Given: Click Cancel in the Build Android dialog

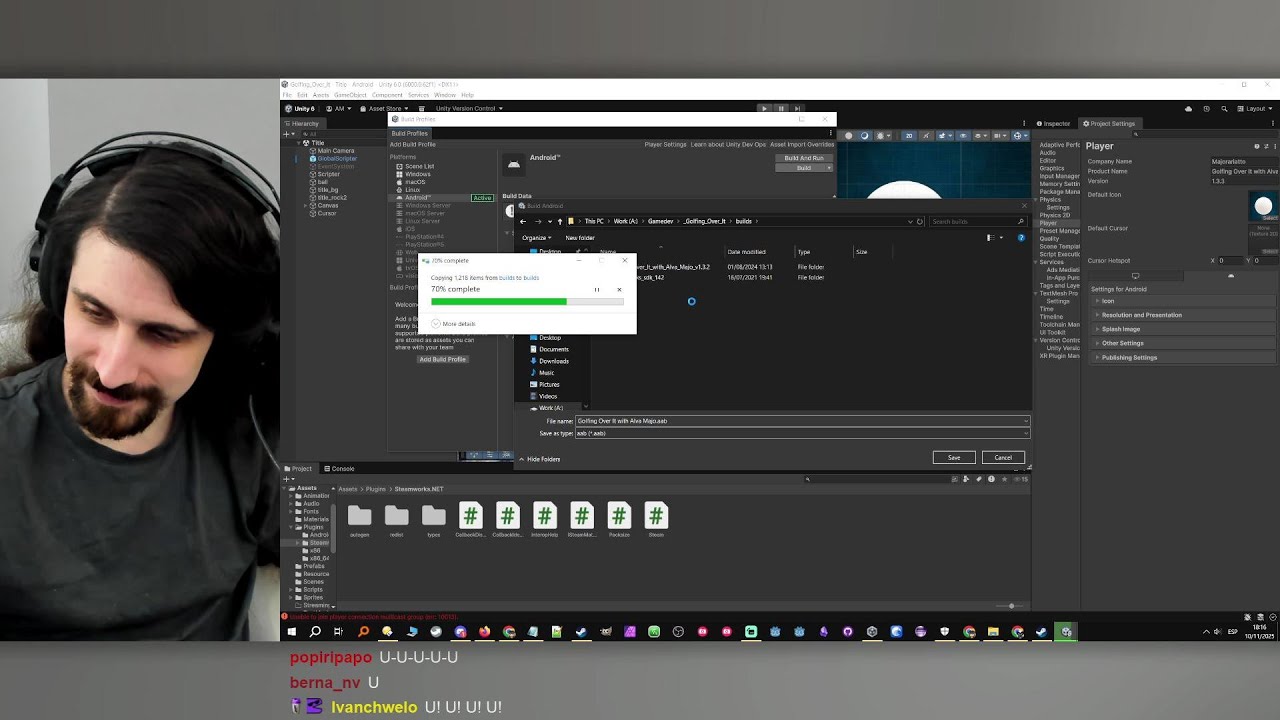Looking at the screenshot, I should click(1003, 458).
